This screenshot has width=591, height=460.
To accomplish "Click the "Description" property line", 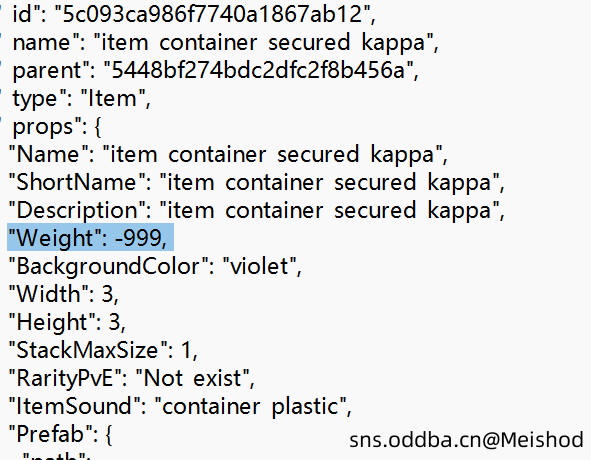I will click(257, 210).
